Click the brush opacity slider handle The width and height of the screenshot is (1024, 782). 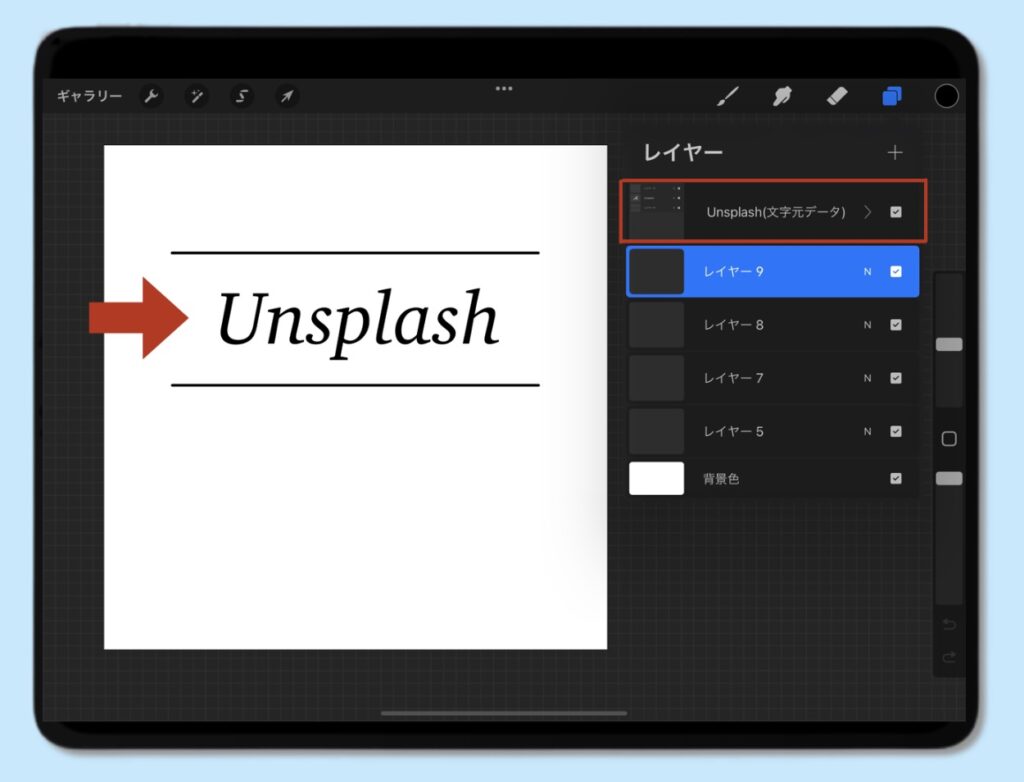click(949, 479)
